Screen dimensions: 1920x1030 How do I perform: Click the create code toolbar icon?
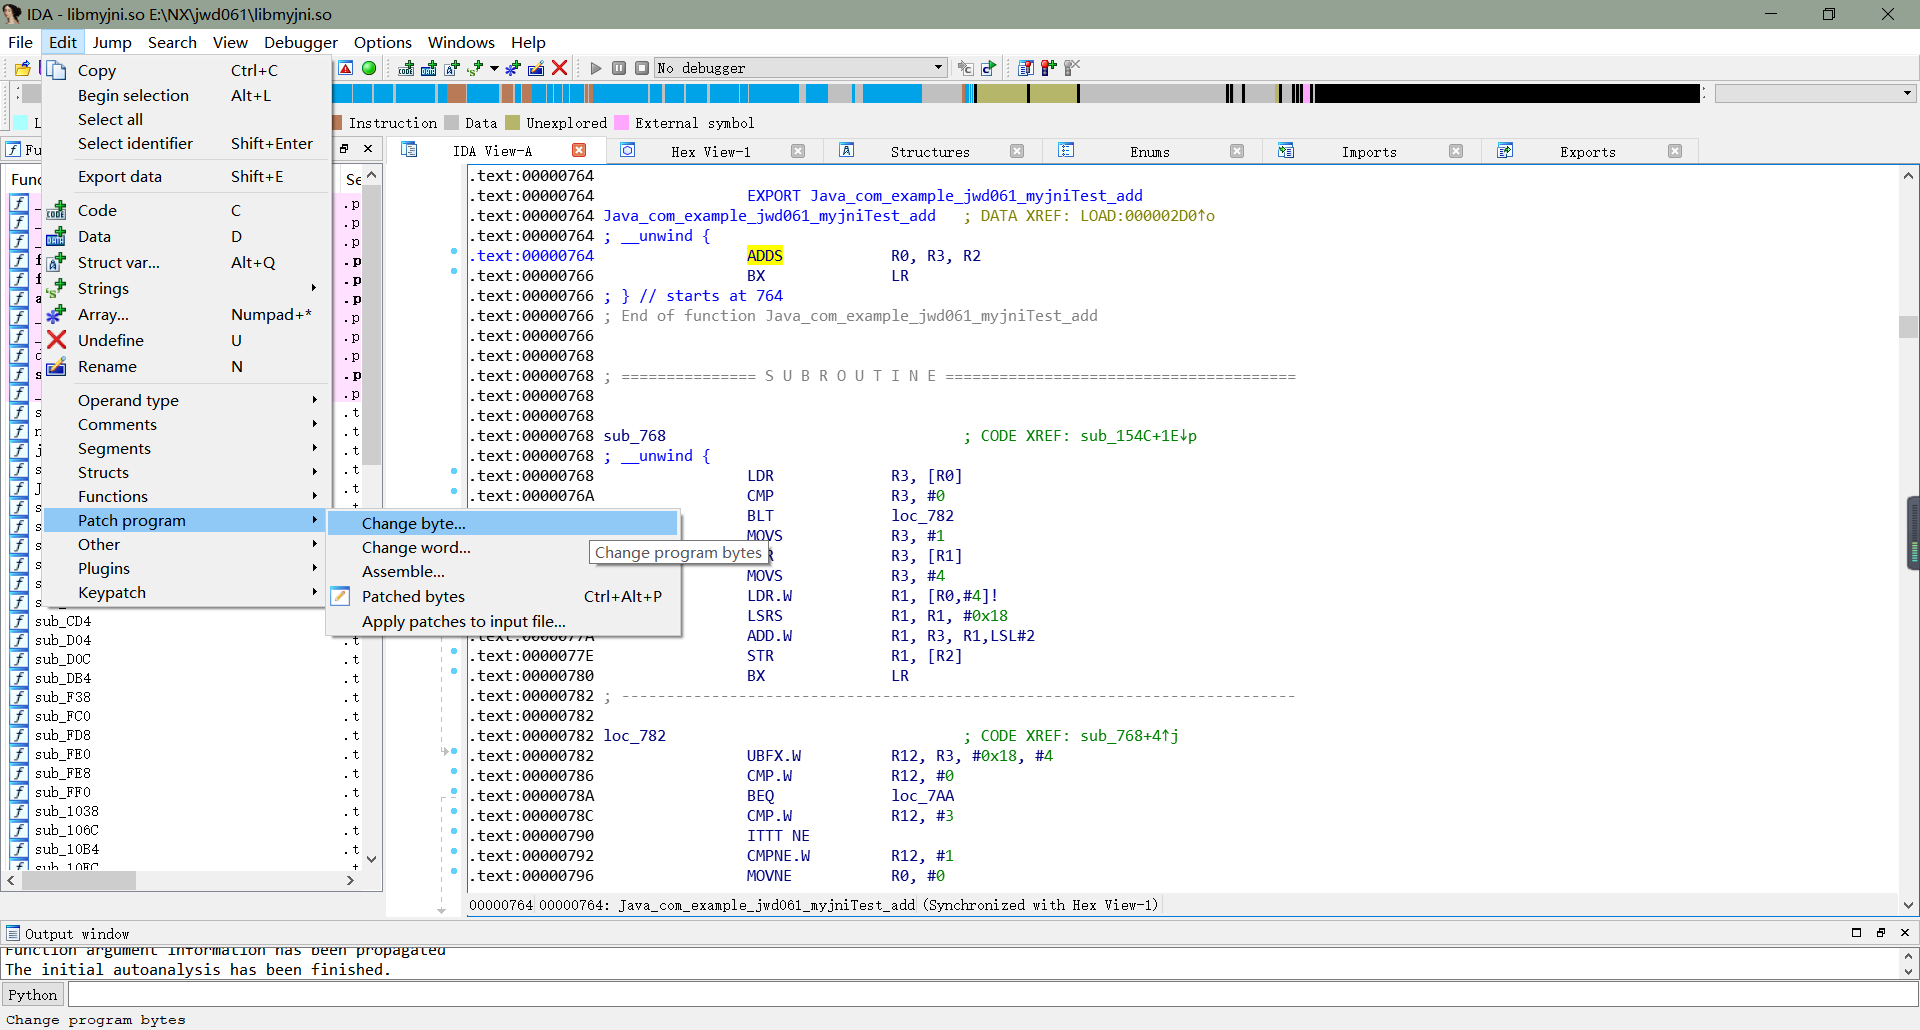tap(406, 68)
